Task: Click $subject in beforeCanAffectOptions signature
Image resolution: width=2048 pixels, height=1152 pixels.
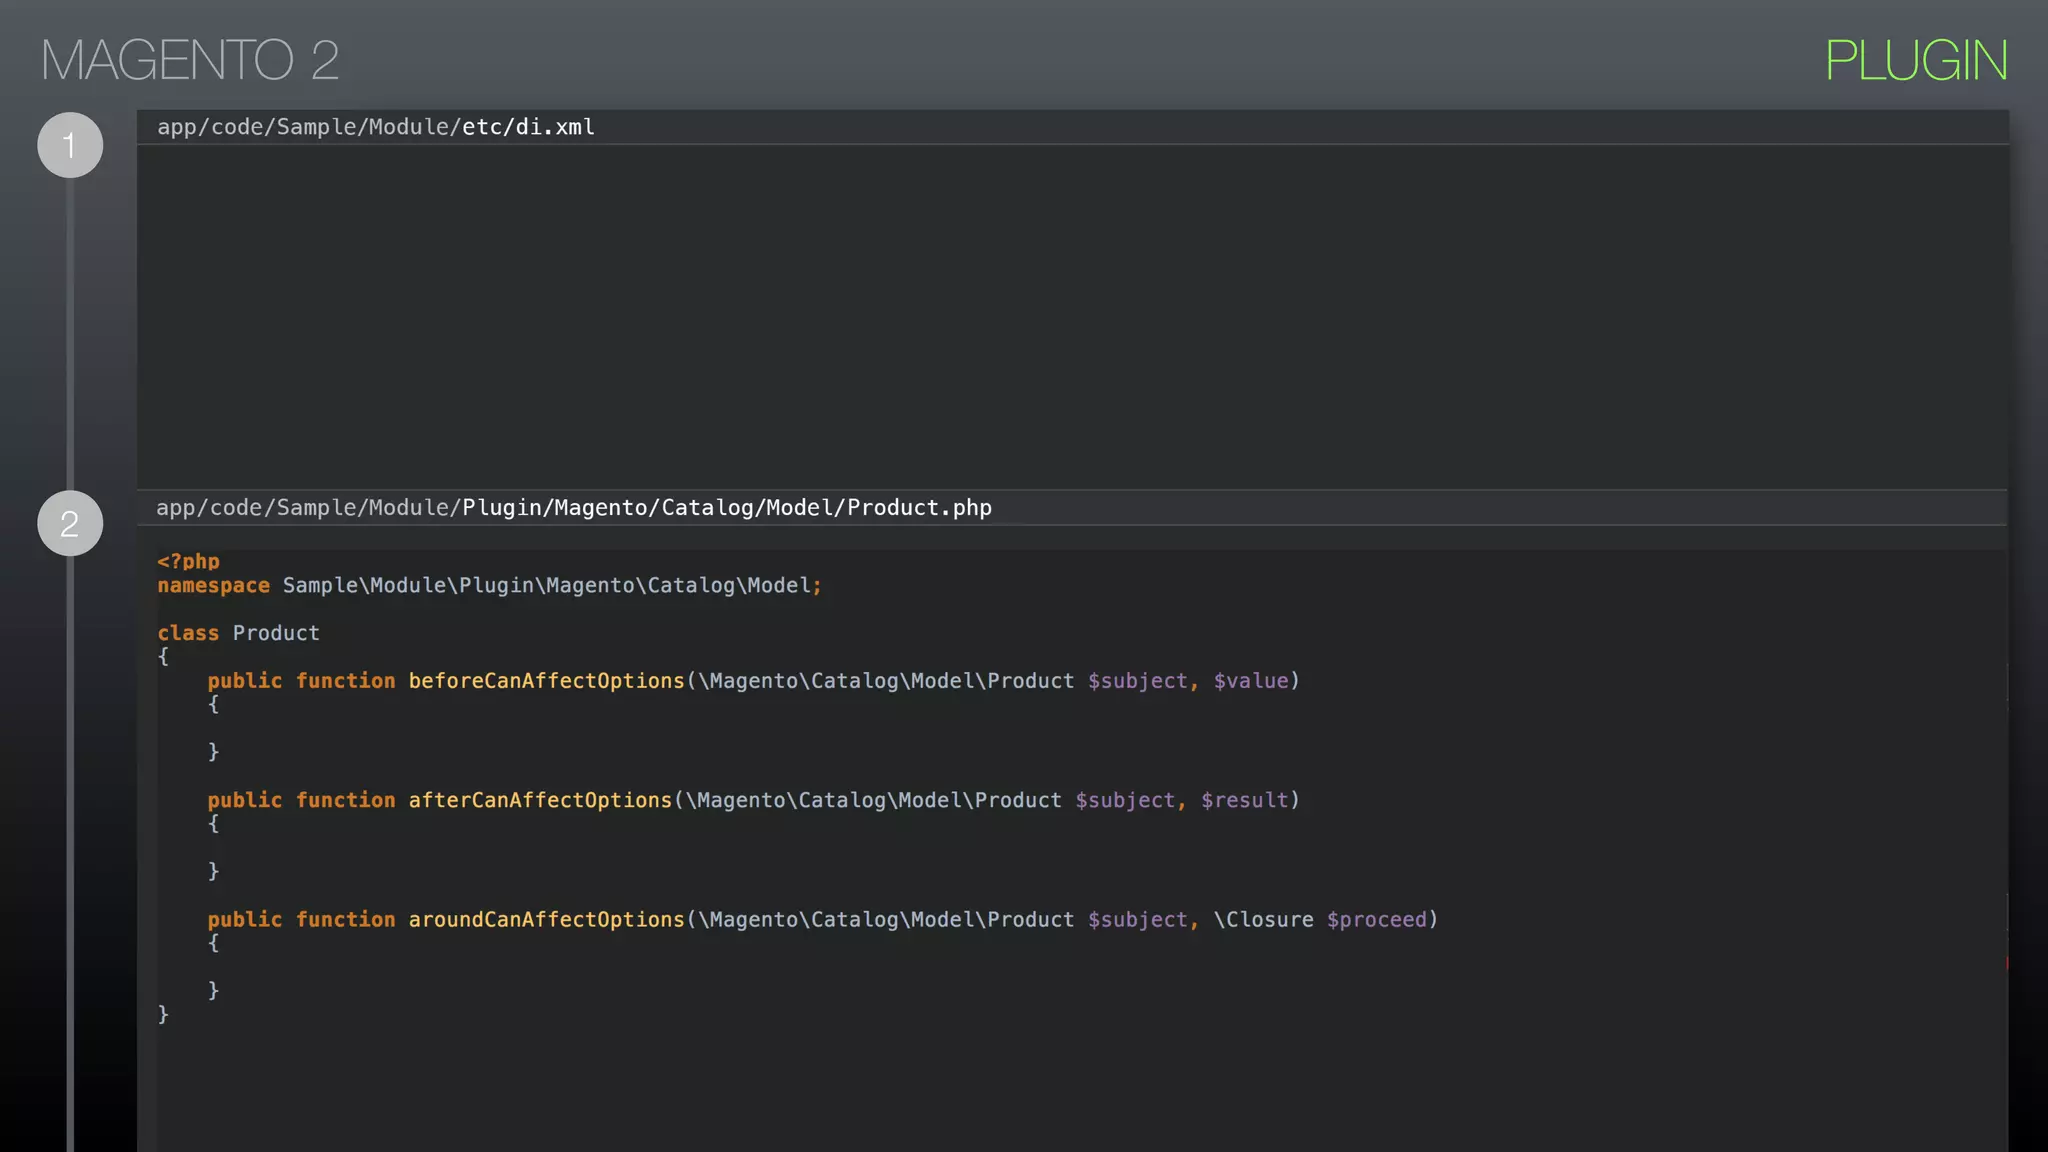Action: point(1138,681)
